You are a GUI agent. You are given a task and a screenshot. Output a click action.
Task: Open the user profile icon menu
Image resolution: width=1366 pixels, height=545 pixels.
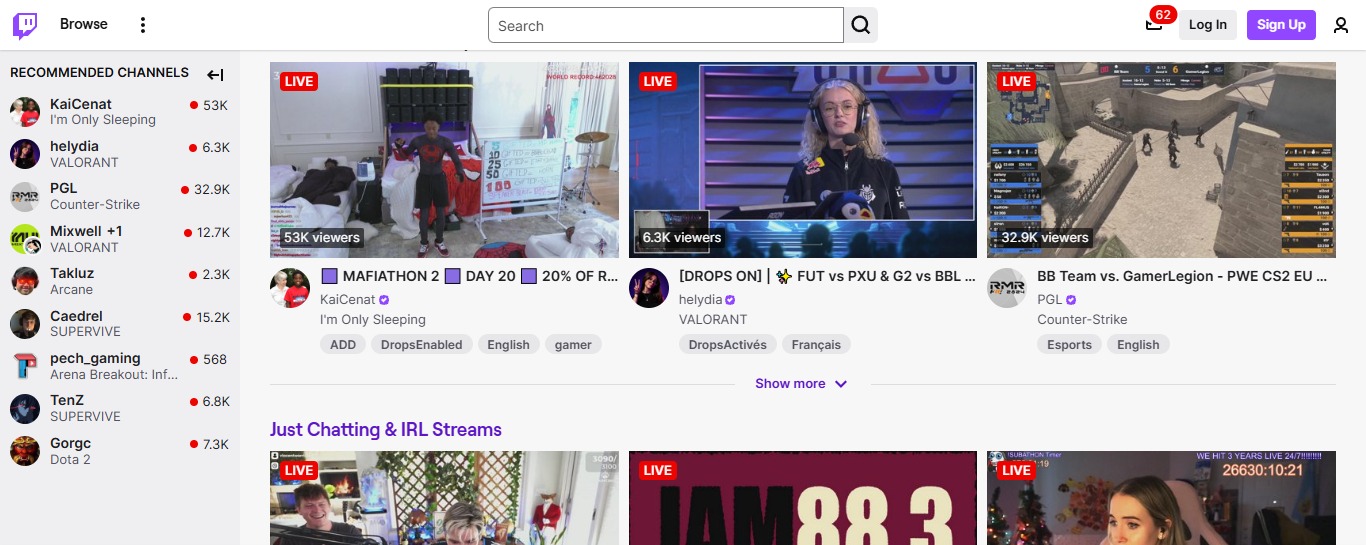(1341, 25)
